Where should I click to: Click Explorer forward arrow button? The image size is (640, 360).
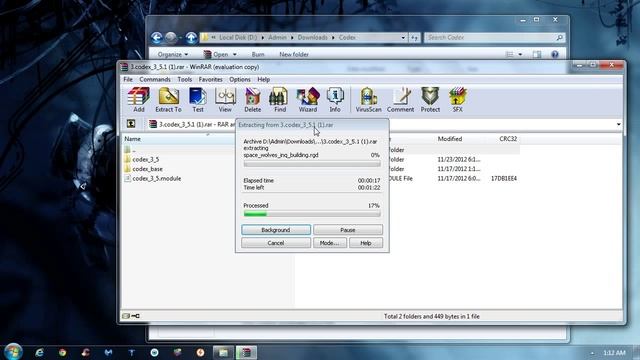tap(171, 38)
